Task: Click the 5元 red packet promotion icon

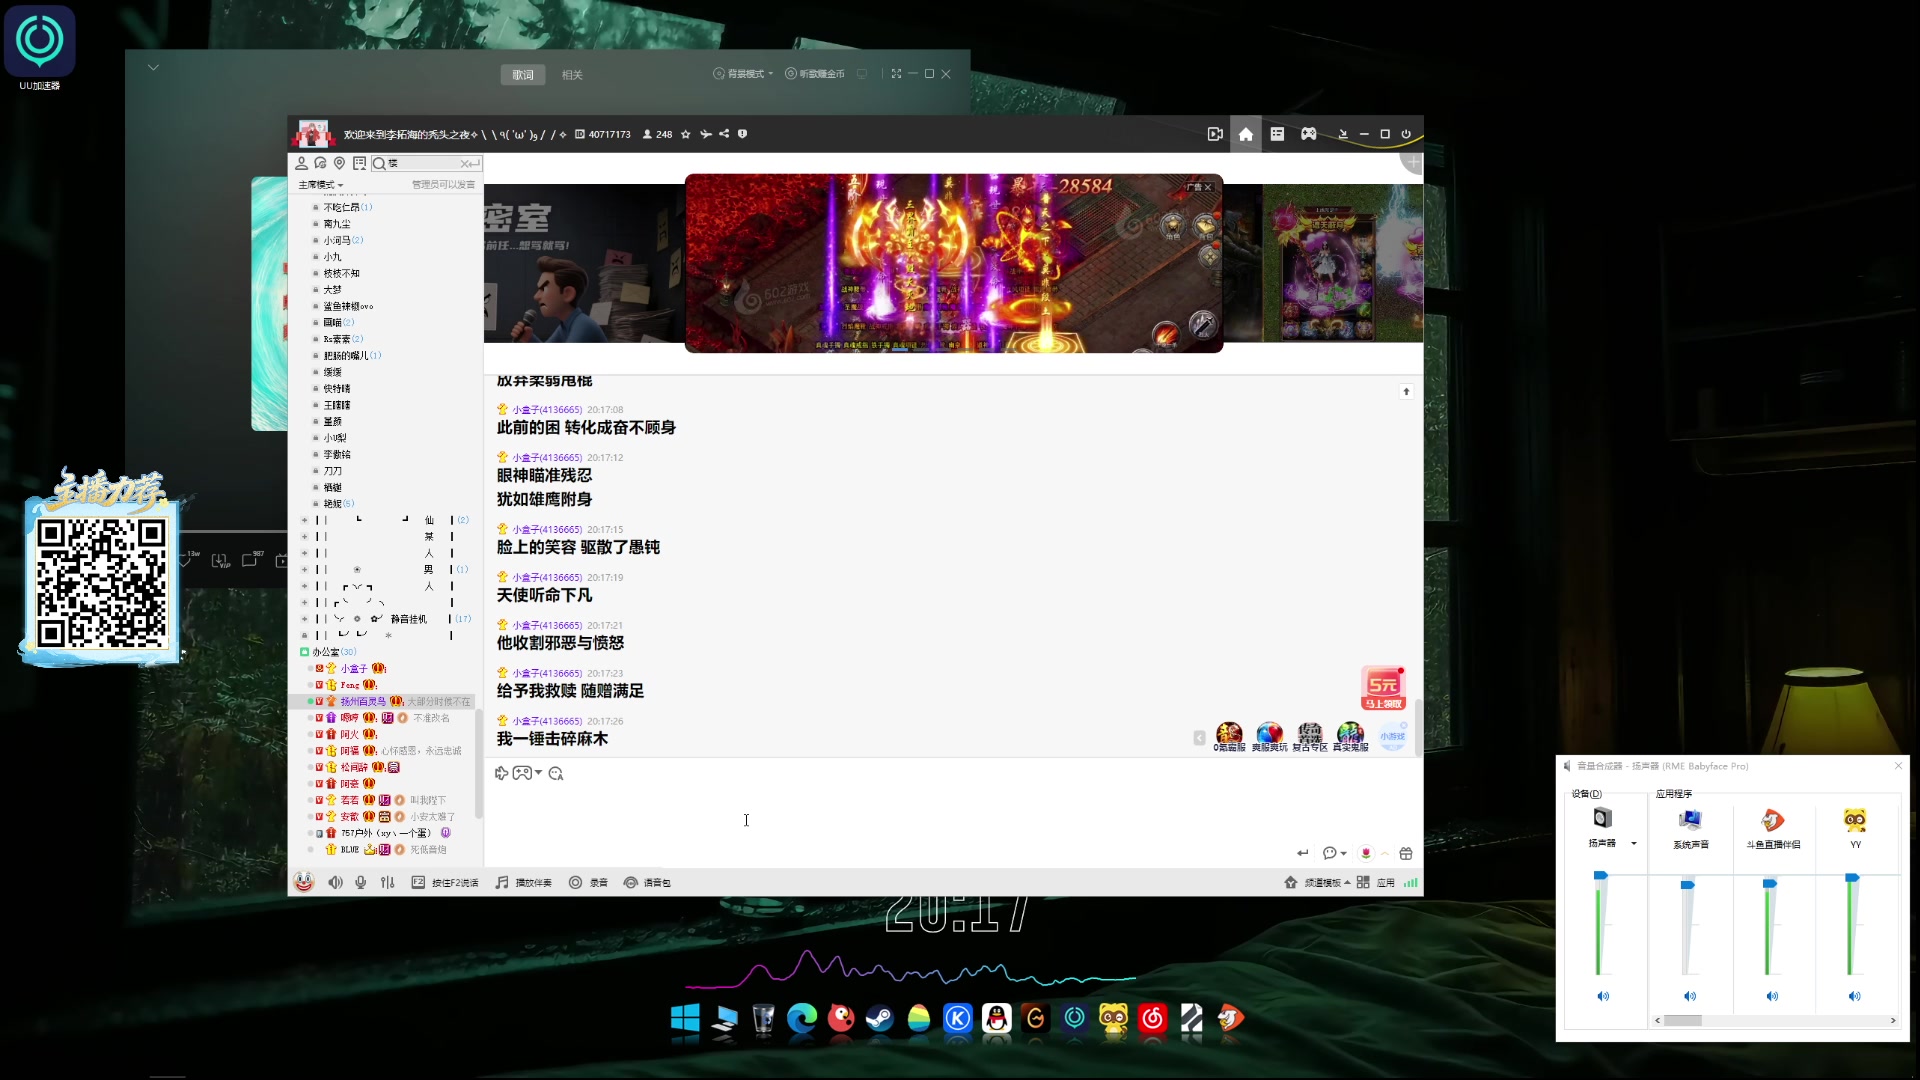Action: click(x=1383, y=689)
